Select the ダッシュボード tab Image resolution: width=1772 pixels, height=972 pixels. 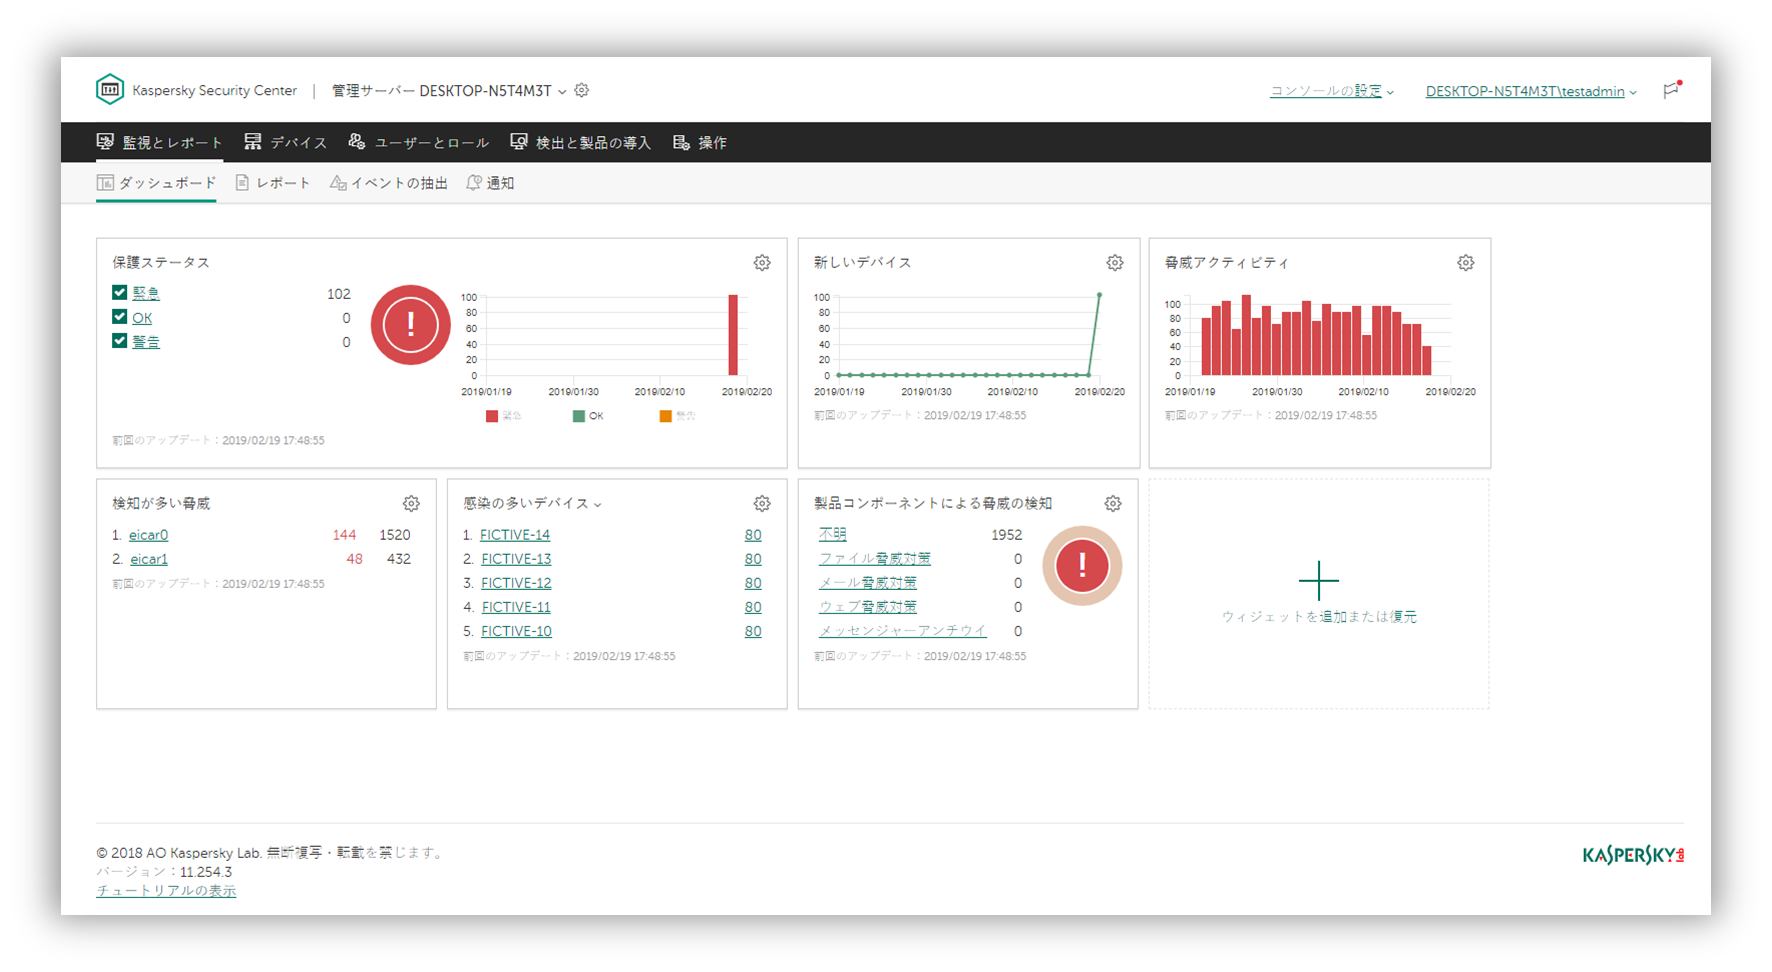point(156,183)
